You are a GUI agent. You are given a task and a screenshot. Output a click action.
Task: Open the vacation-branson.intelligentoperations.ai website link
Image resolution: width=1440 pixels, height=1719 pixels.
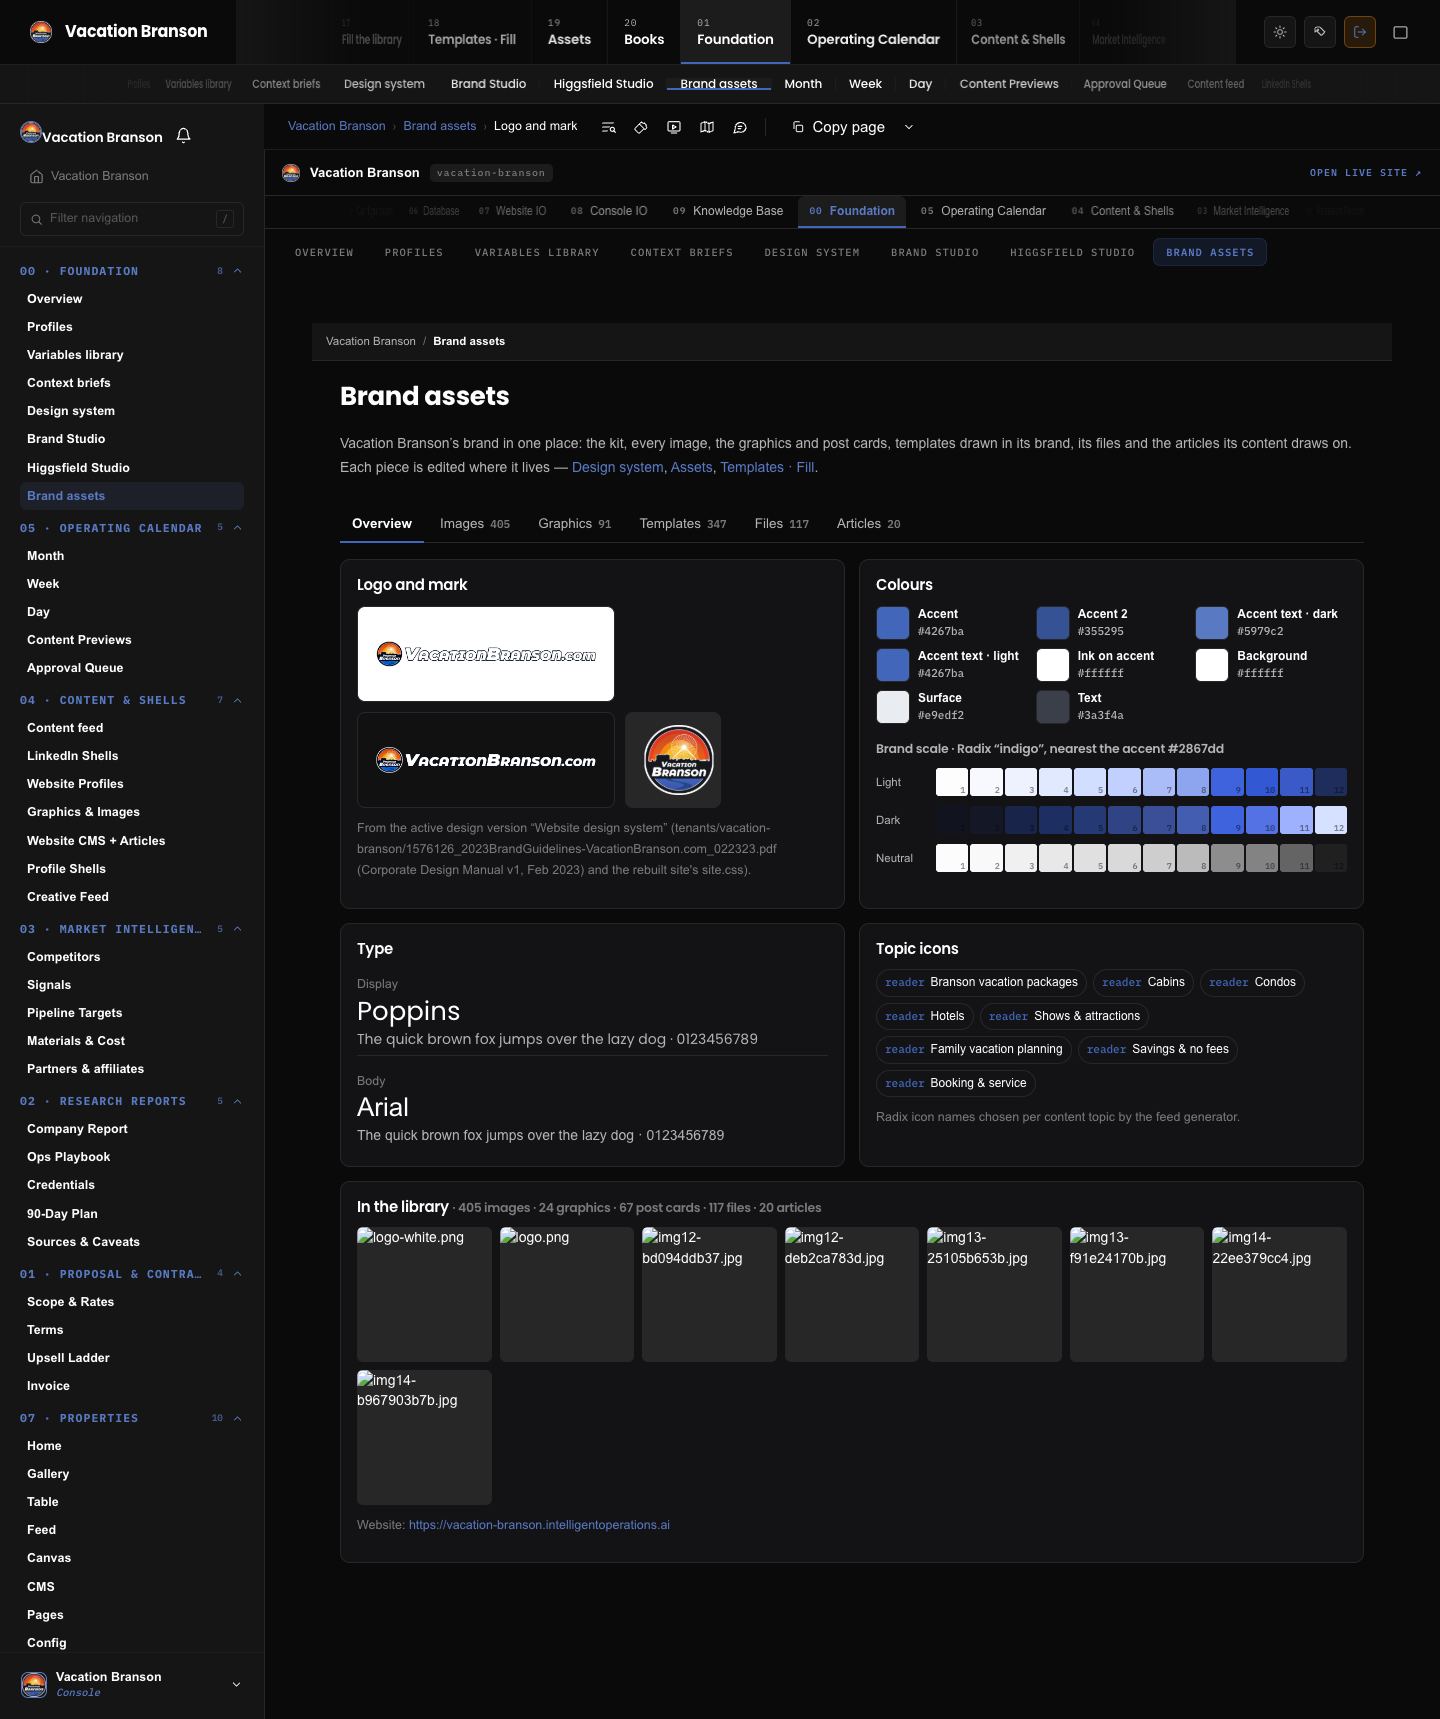(x=539, y=1525)
